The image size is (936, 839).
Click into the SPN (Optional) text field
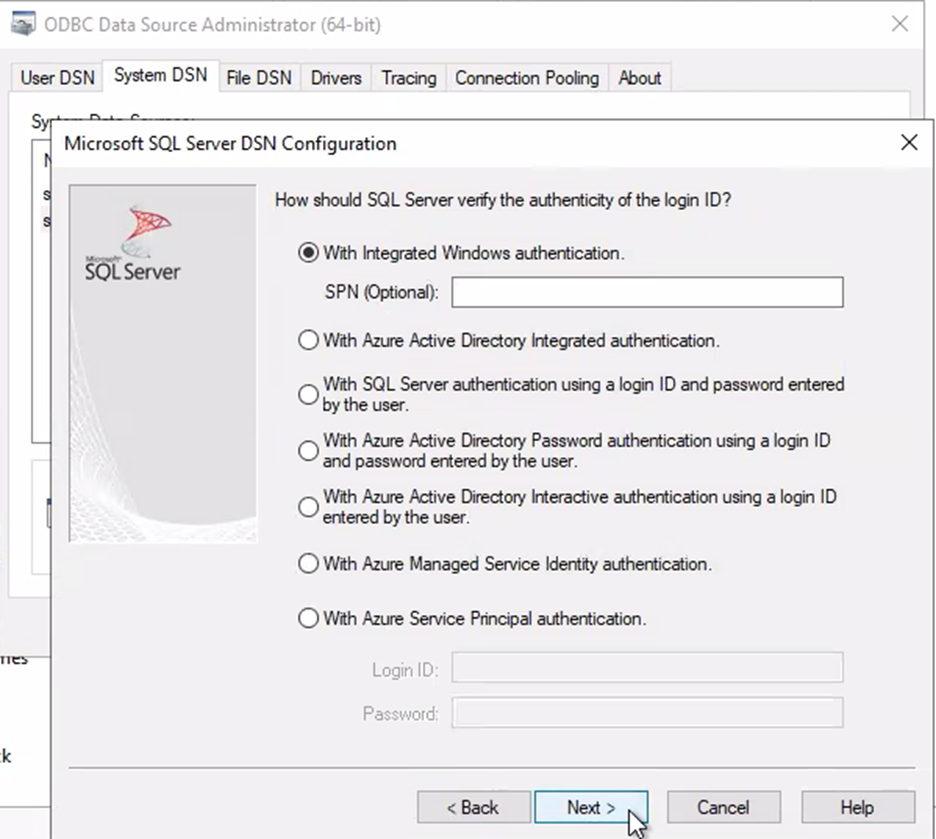(647, 292)
